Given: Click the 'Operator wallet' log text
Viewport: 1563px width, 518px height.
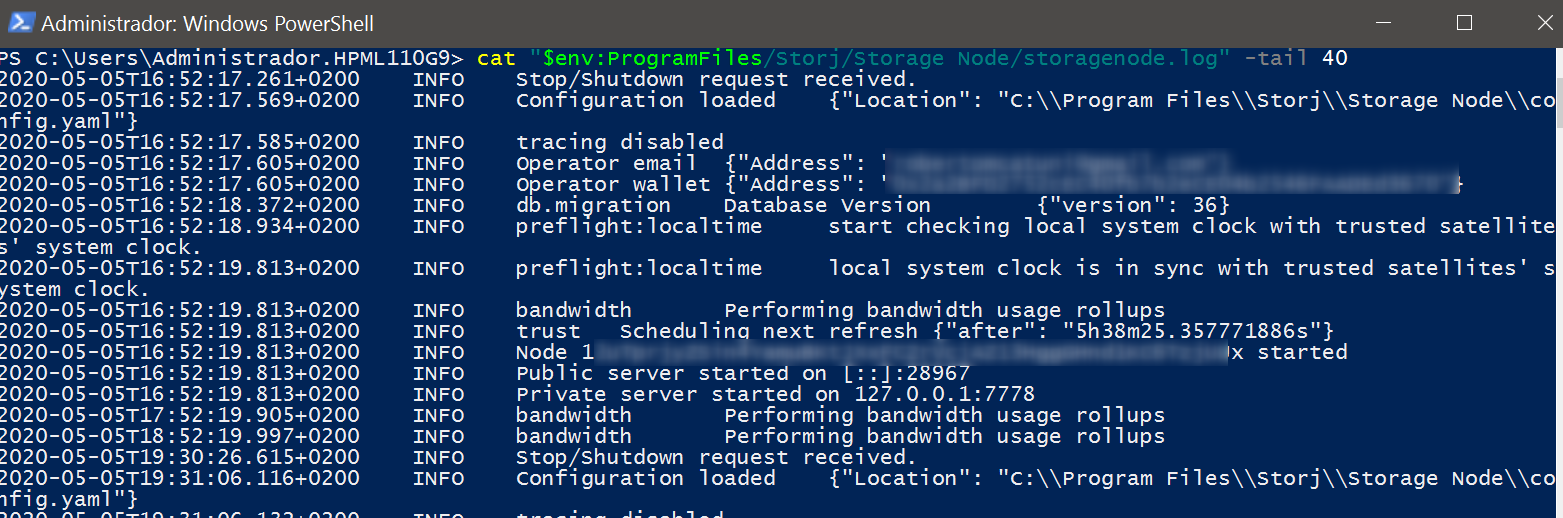Looking at the screenshot, I should 612,184.
